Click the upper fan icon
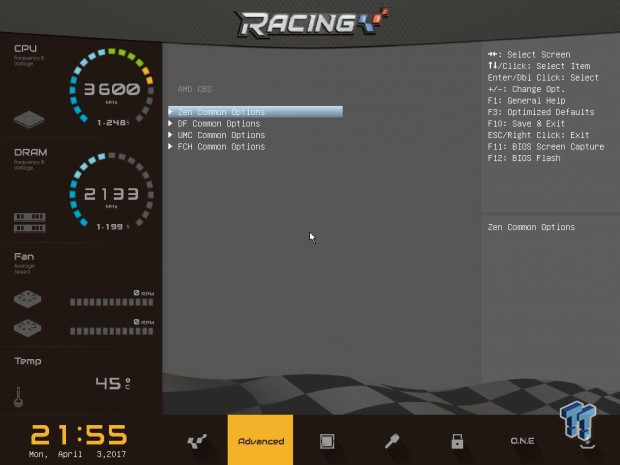Screen dimensions: 620x465 point(28,299)
